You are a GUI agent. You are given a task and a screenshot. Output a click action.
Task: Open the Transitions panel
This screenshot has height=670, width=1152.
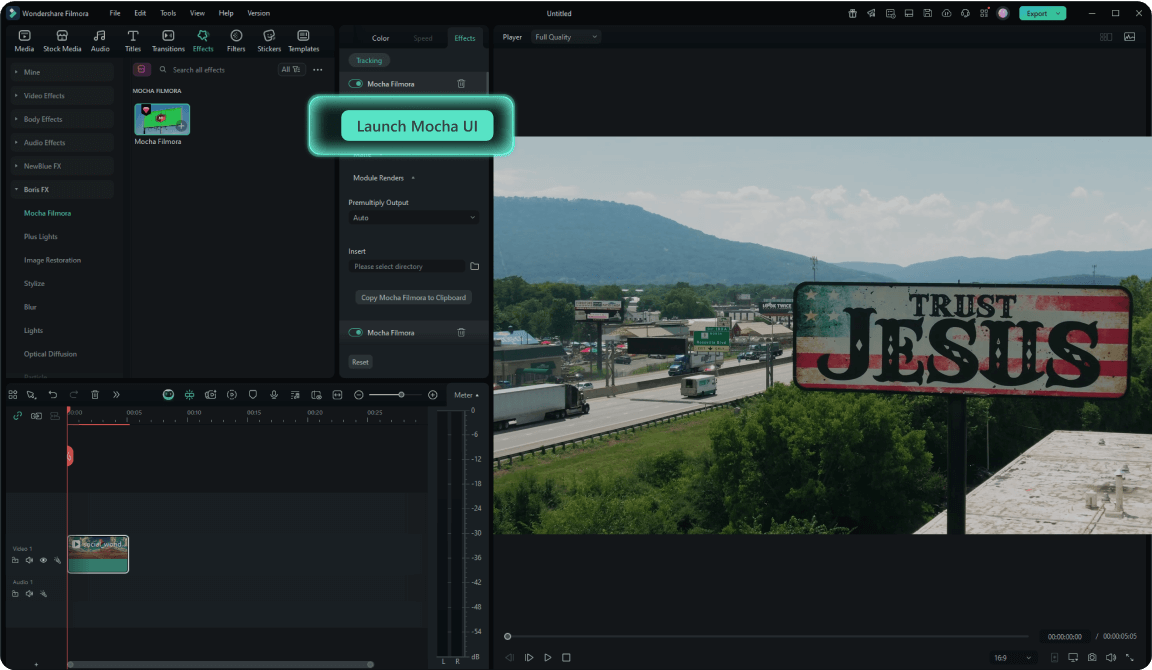point(168,40)
